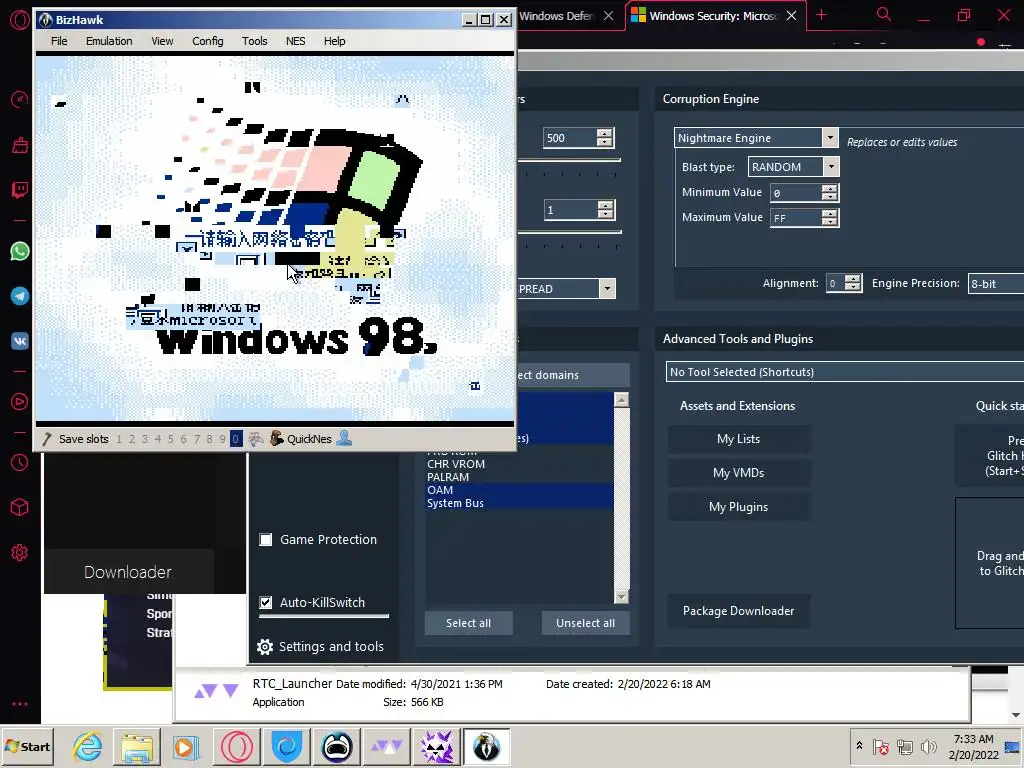1024x768 pixels.
Task: Open the Package Downloader
Action: [x=739, y=611]
